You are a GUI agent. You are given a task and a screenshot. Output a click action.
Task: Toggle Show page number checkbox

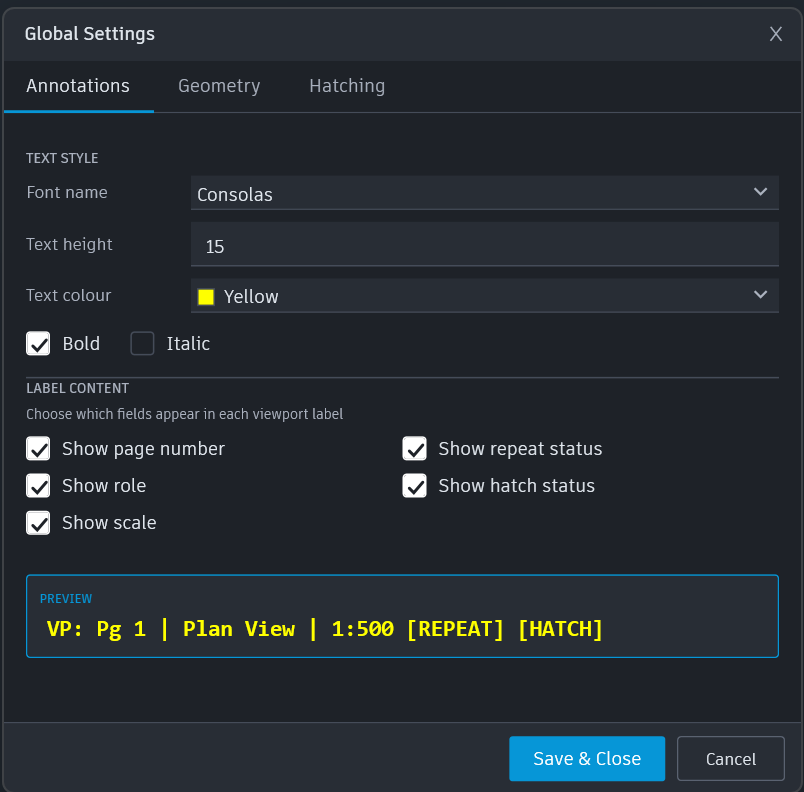click(38, 449)
